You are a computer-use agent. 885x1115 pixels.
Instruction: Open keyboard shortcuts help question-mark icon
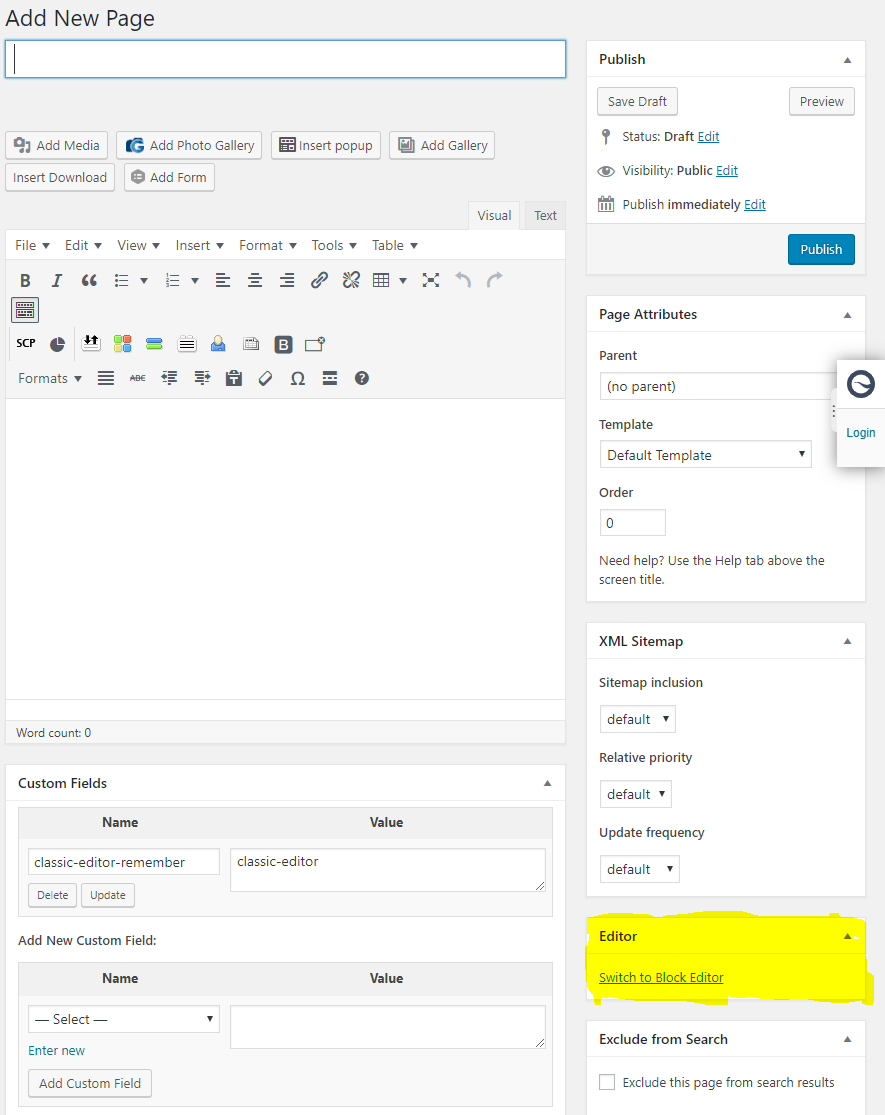(x=362, y=378)
